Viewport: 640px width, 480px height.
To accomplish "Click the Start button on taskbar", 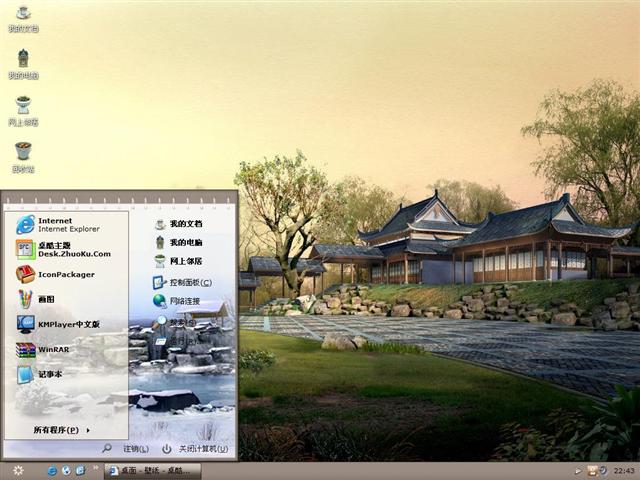I will coord(18,471).
